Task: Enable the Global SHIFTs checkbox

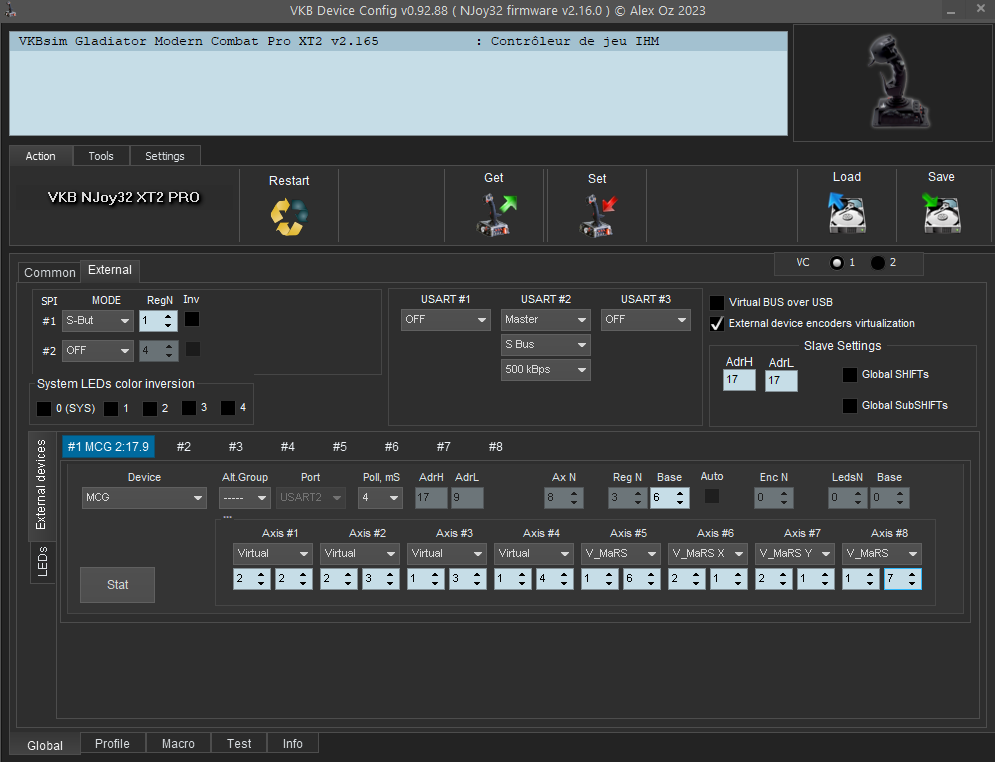Action: [850, 375]
